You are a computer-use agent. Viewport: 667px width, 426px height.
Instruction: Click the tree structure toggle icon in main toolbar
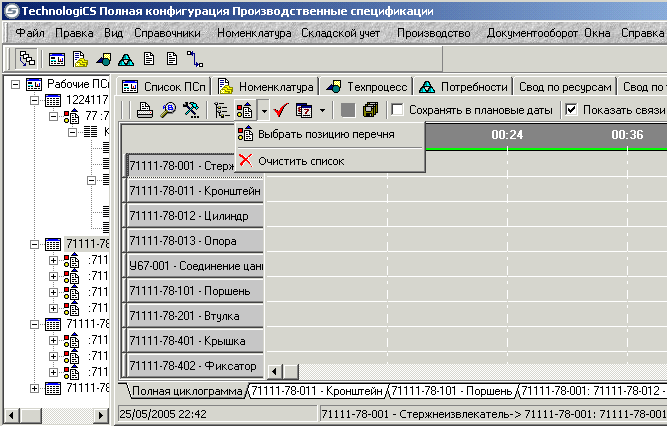coord(26,59)
